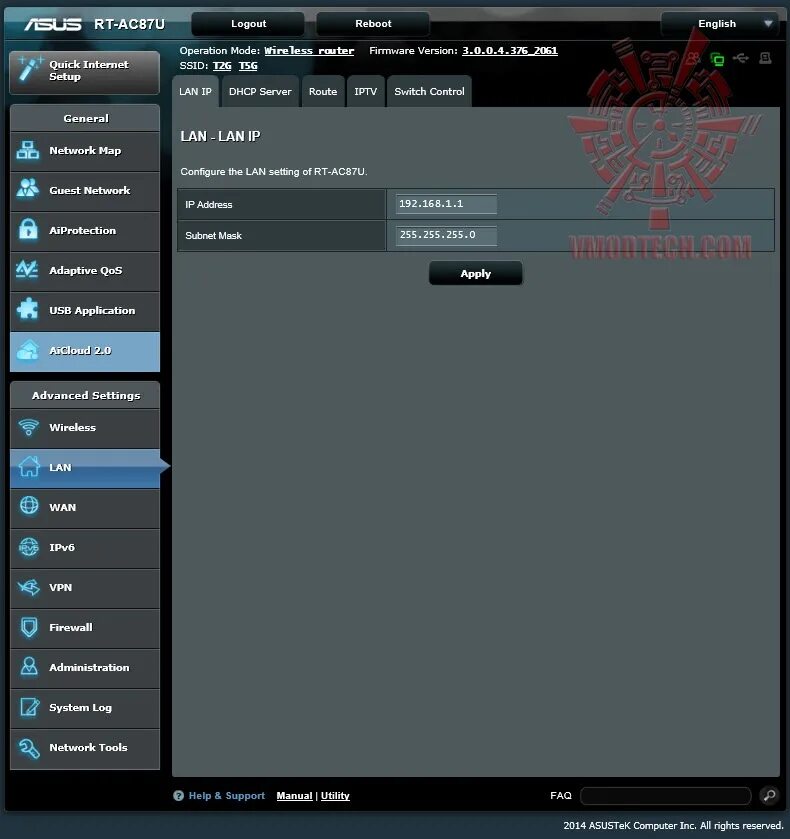Viewport: 790px width, 839px height.
Task: Go to WAN settings
Action: click(x=85, y=508)
